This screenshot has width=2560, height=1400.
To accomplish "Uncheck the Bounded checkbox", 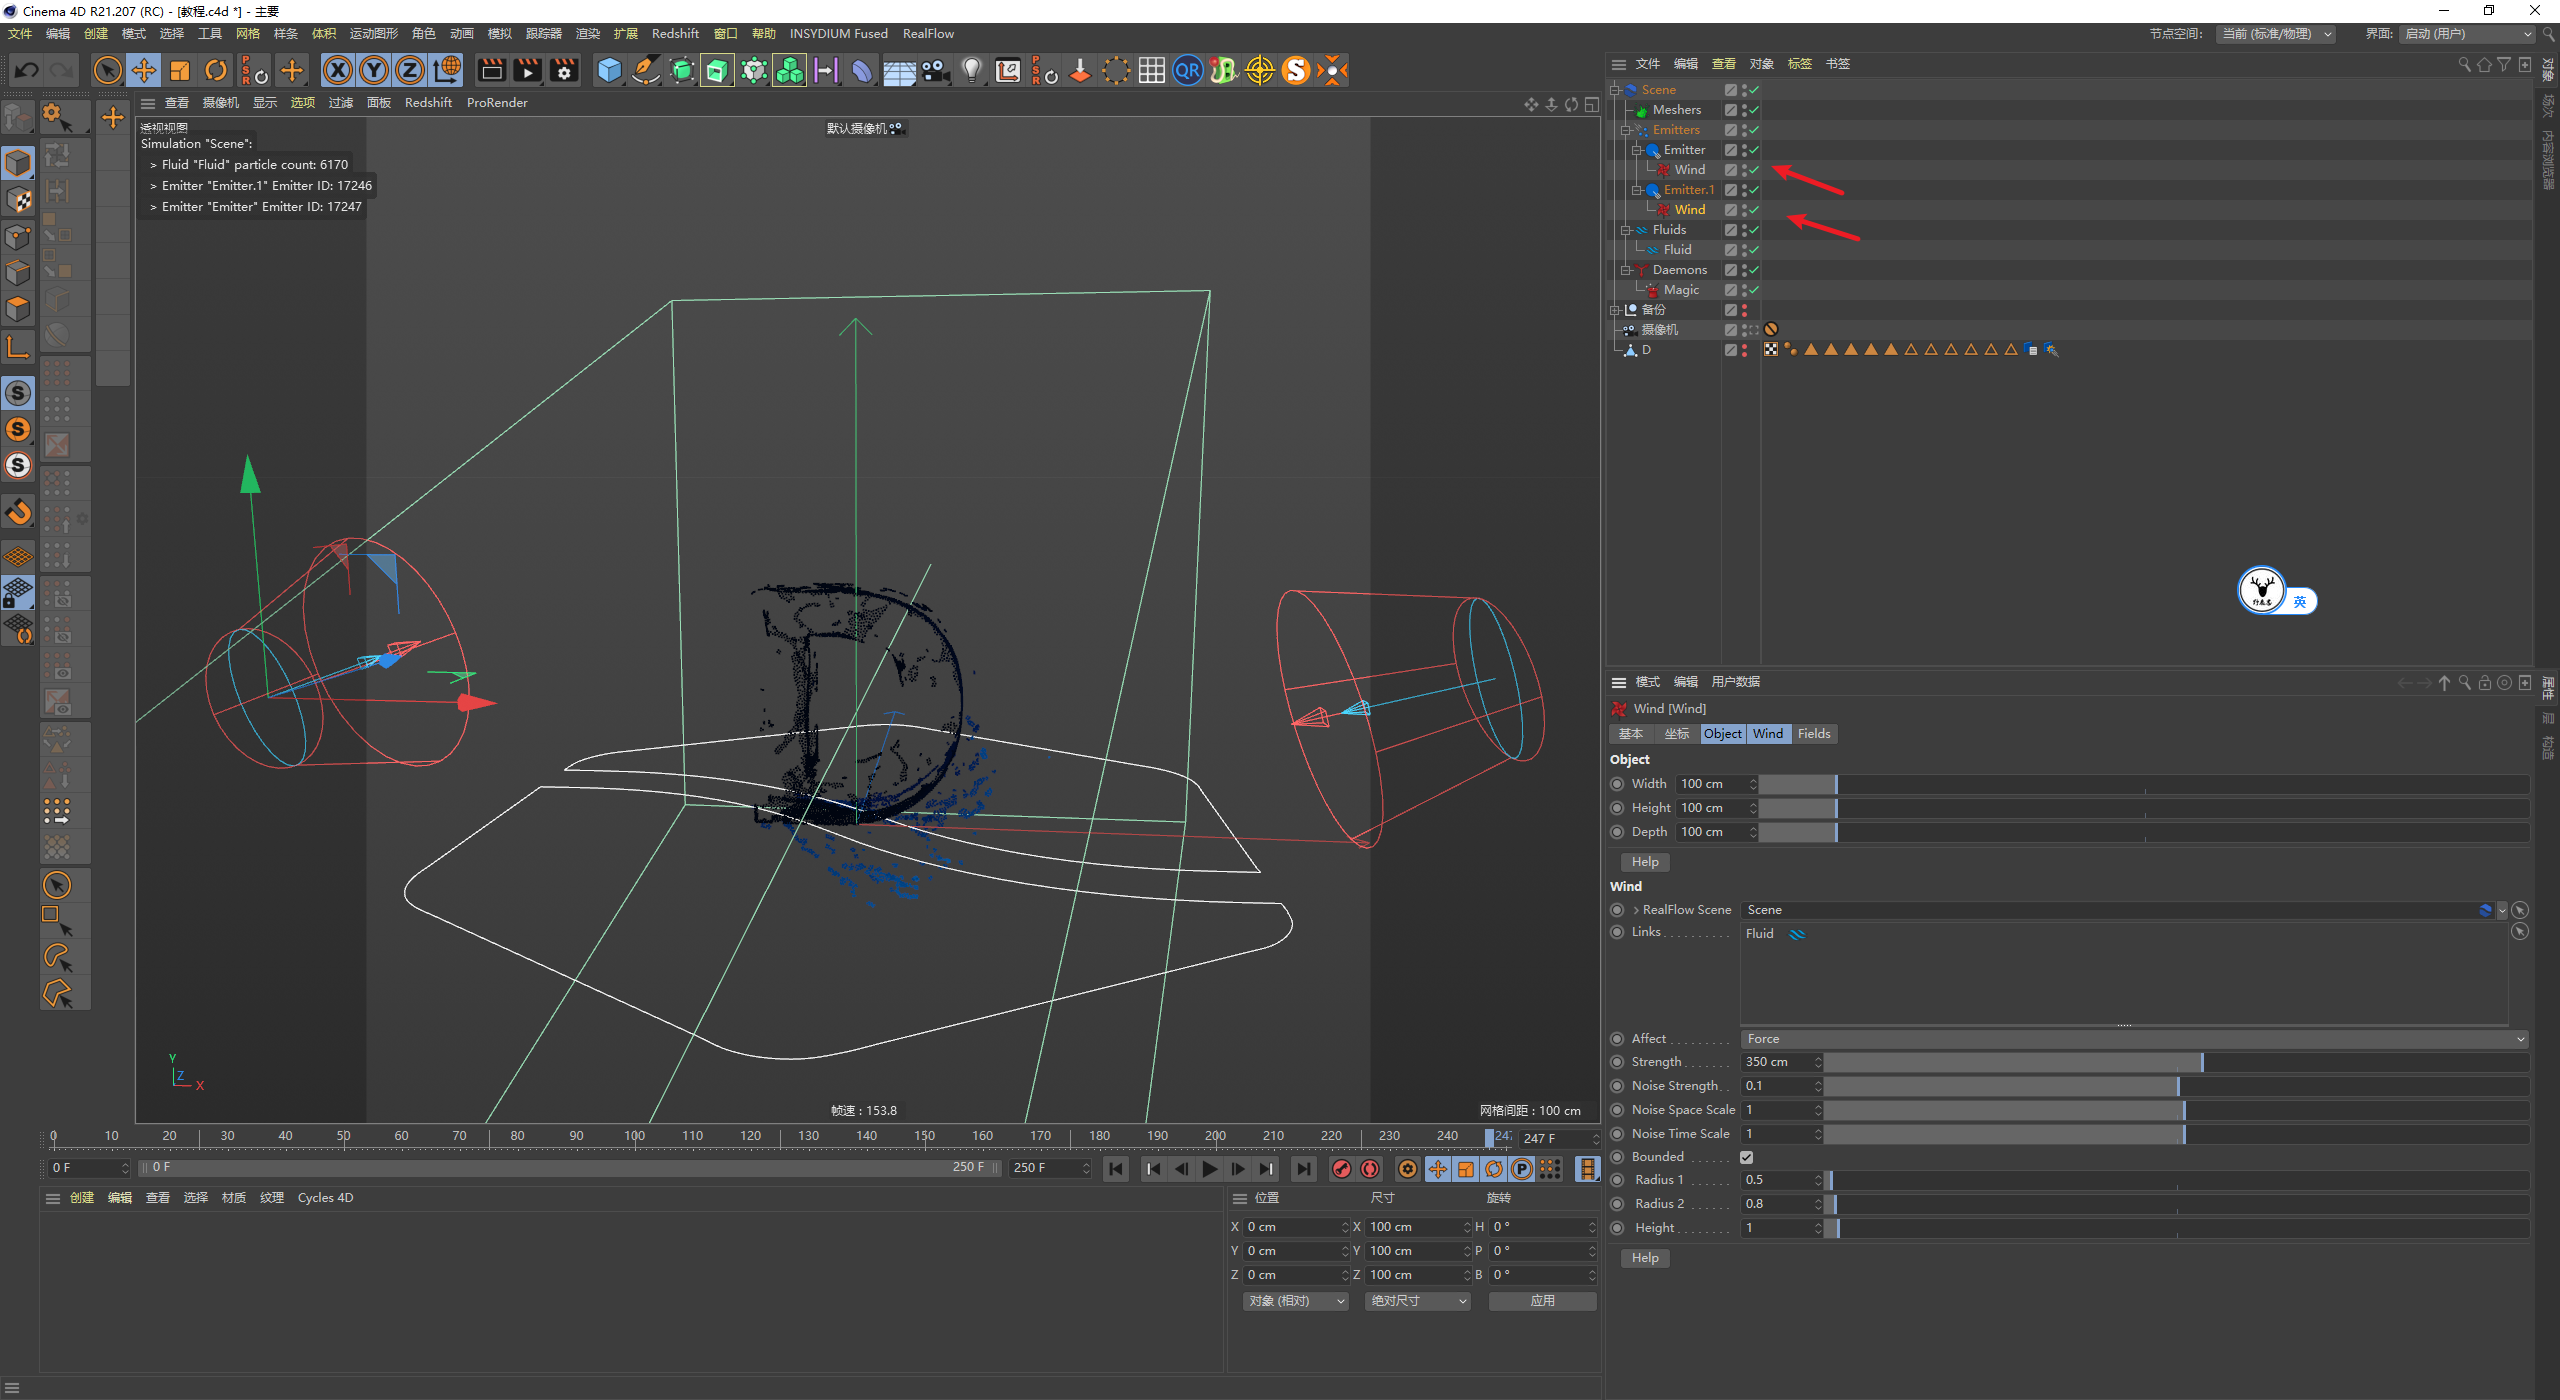I will click(x=1747, y=1157).
